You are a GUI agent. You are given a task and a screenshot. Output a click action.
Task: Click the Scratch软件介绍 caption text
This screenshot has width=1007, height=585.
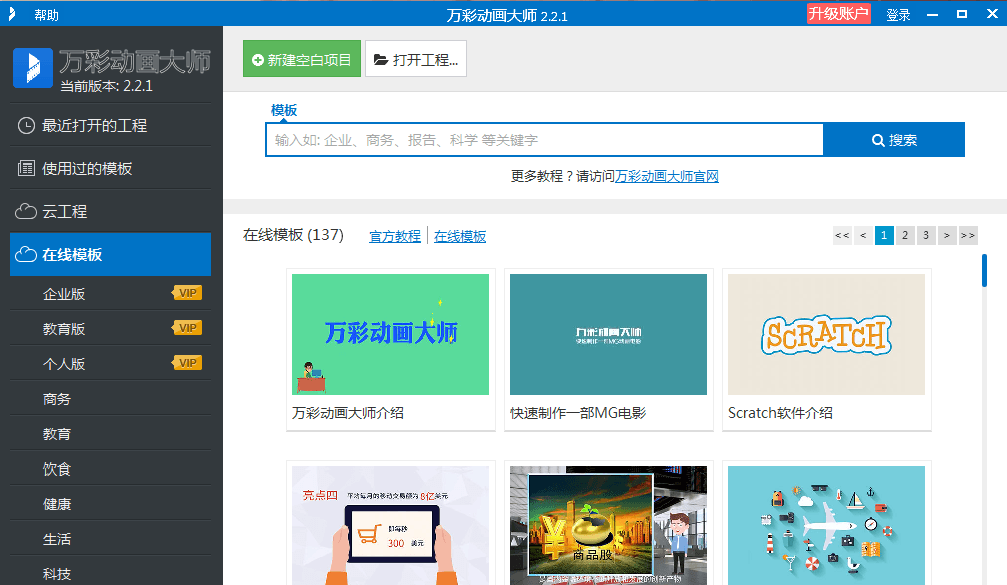pyautogui.click(x=780, y=413)
